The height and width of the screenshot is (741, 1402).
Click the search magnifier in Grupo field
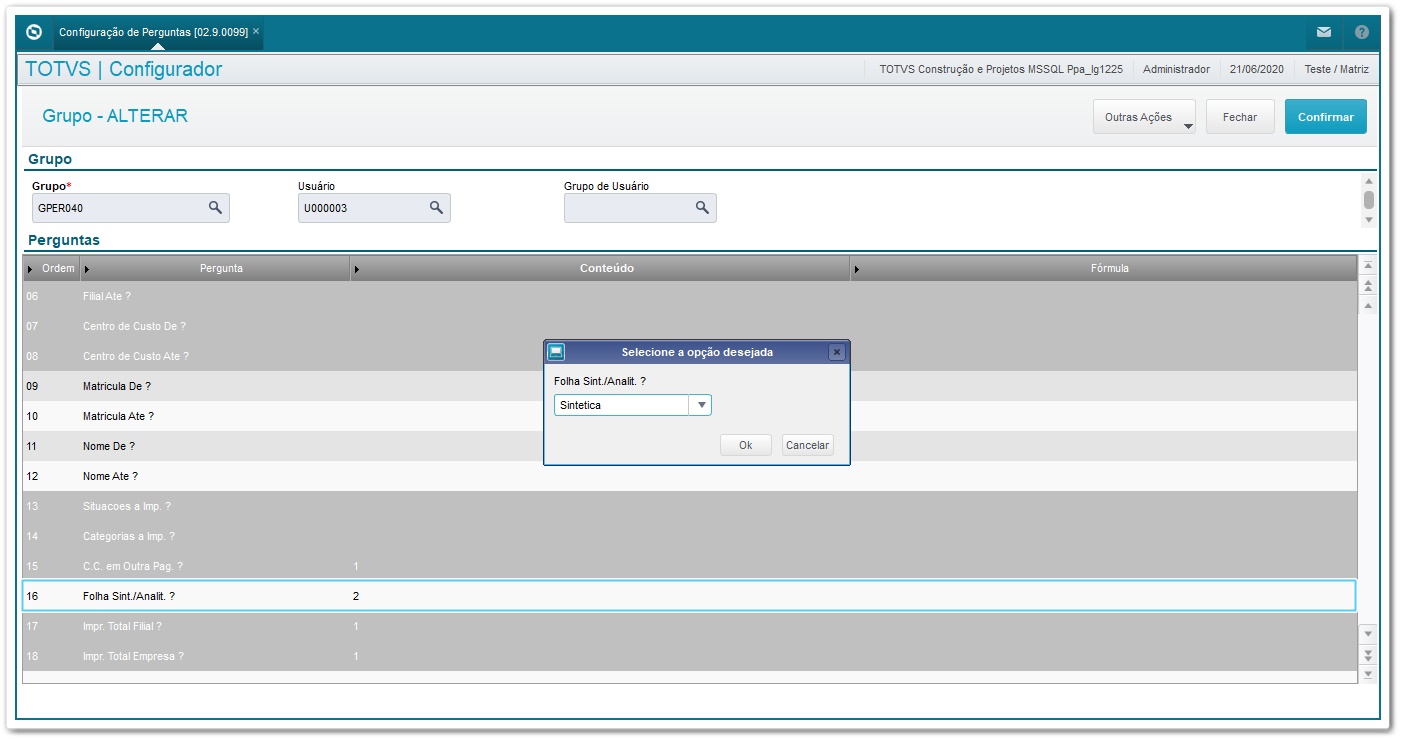tap(215, 207)
